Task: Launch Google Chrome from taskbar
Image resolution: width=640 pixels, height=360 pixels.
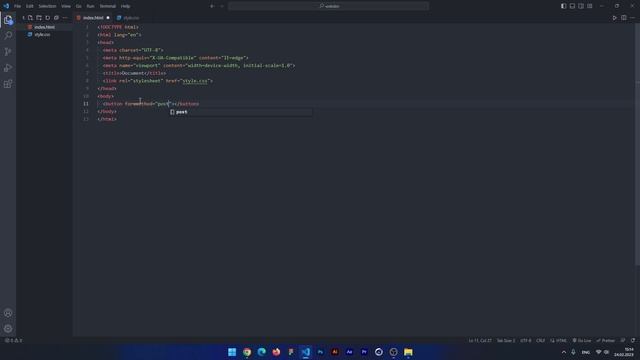Action: click(x=247, y=352)
